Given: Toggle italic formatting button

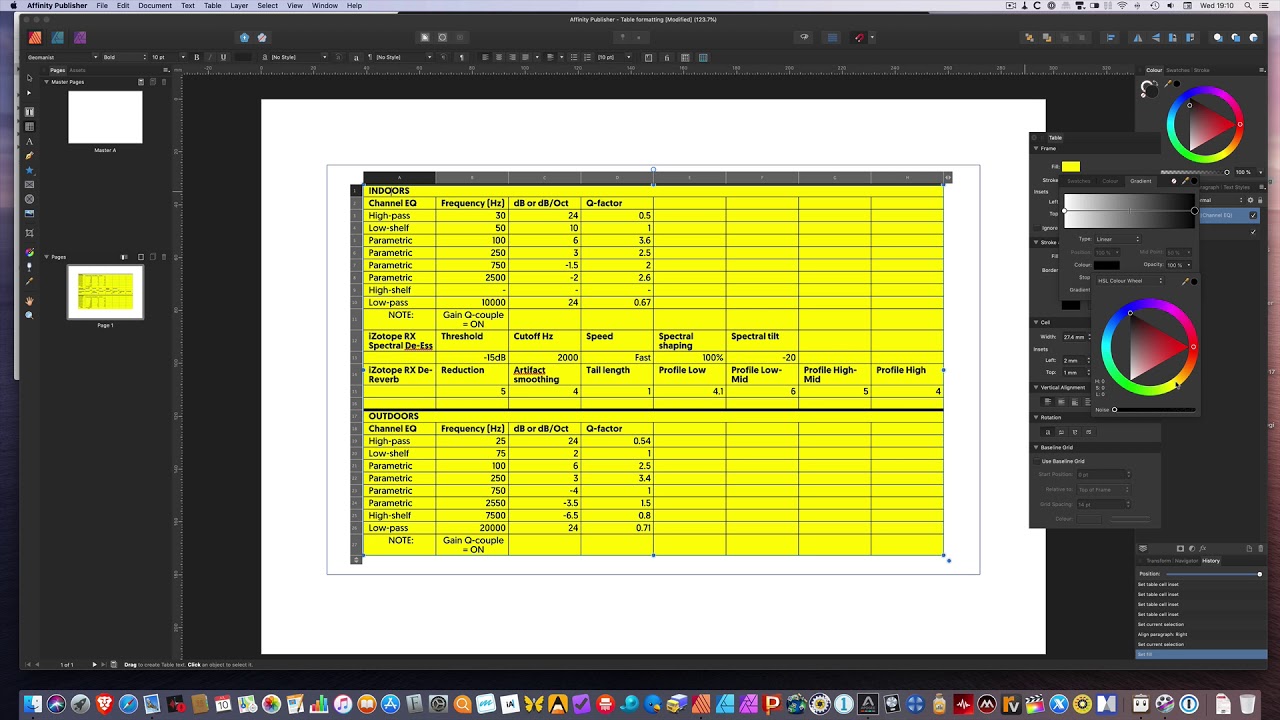Looking at the screenshot, I should tap(209, 57).
